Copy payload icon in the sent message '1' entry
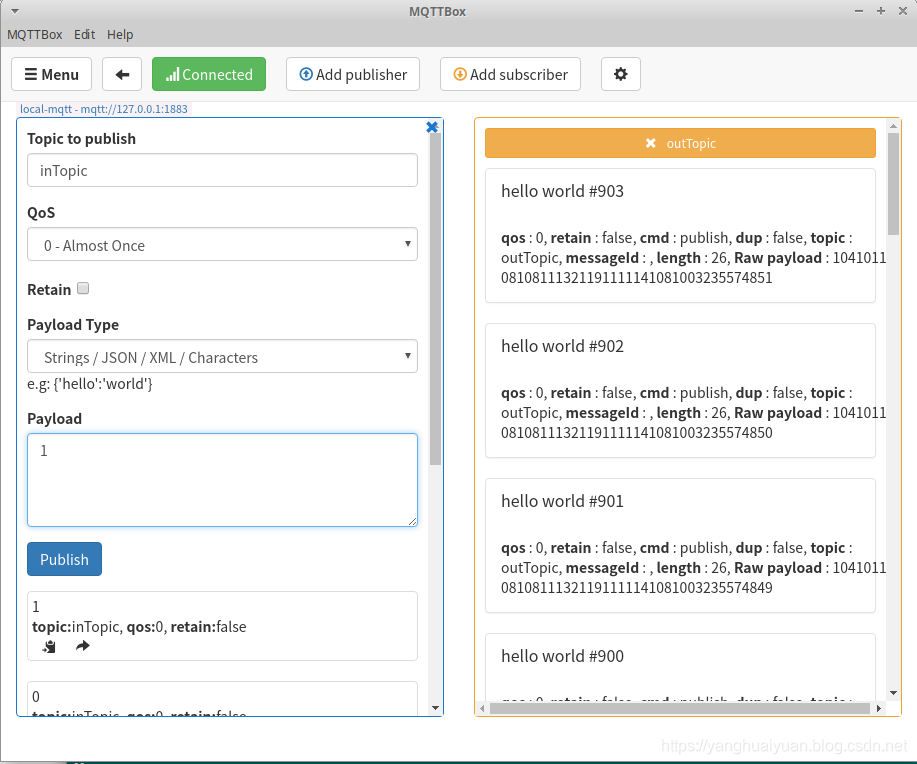 (49, 646)
